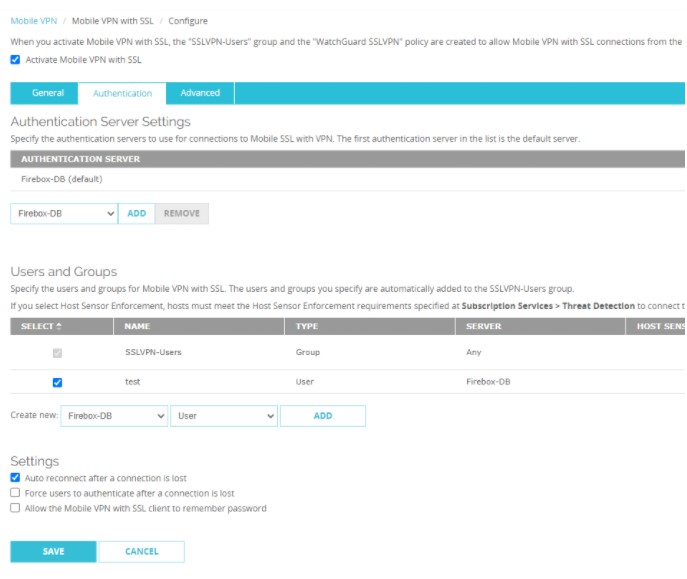Toggle Activate Mobile VPN with SSL checkbox
The image size is (687, 579).
(x=15, y=60)
